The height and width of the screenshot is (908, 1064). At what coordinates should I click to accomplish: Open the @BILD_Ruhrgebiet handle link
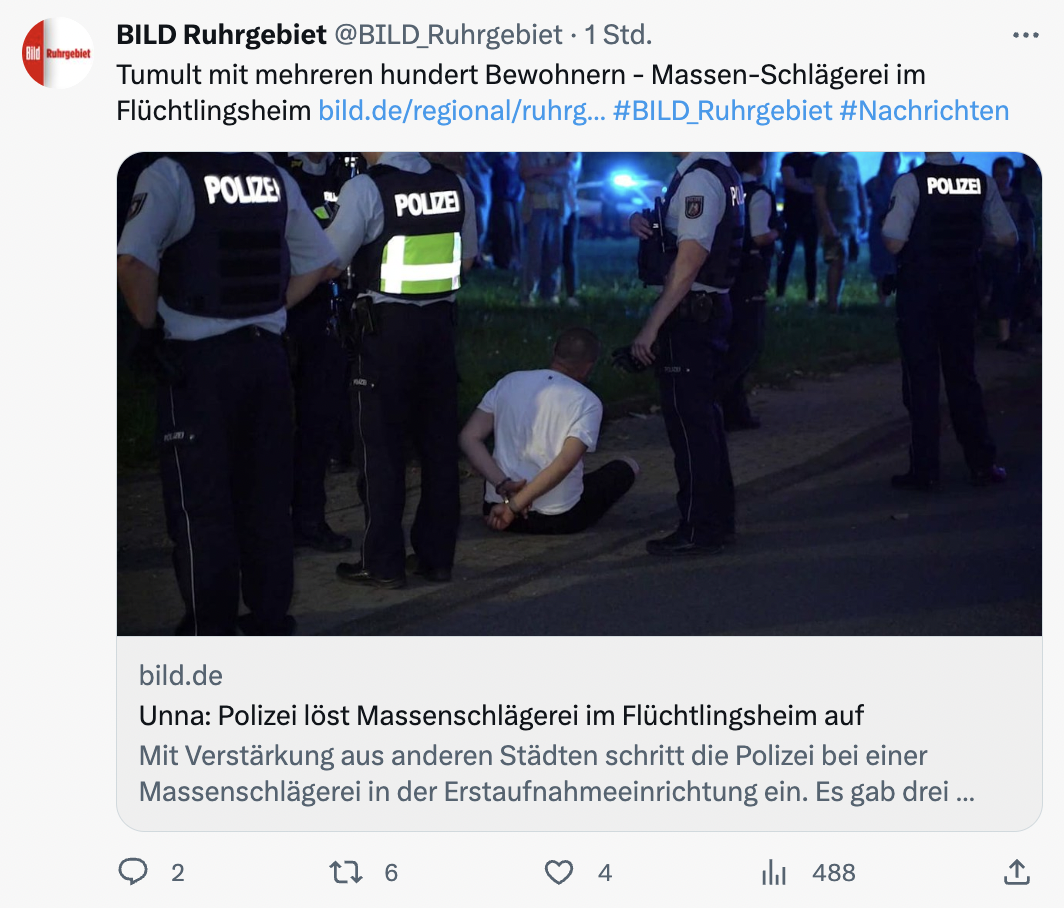click(449, 35)
